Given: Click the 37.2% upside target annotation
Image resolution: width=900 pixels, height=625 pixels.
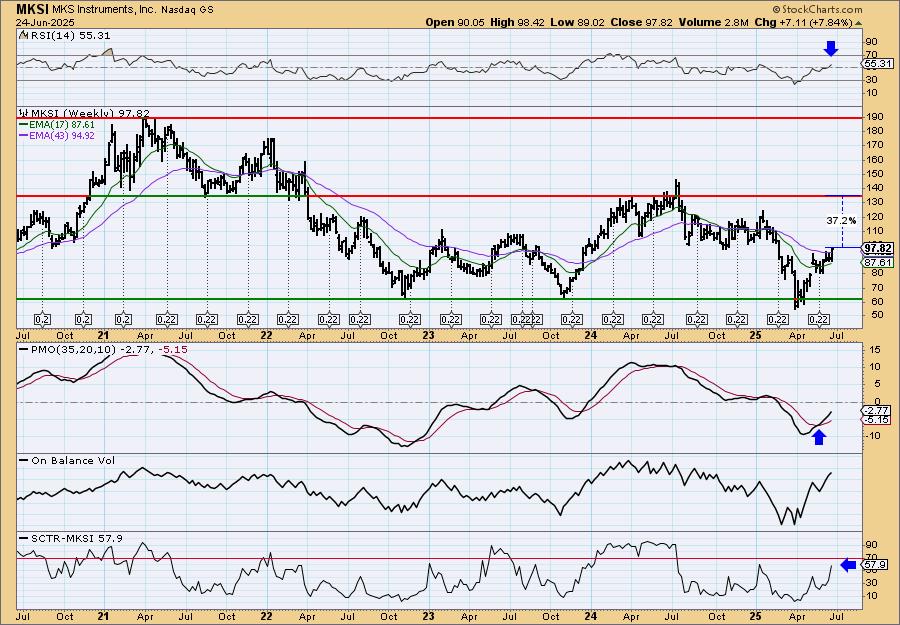Looking at the screenshot, I should [x=841, y=220].
